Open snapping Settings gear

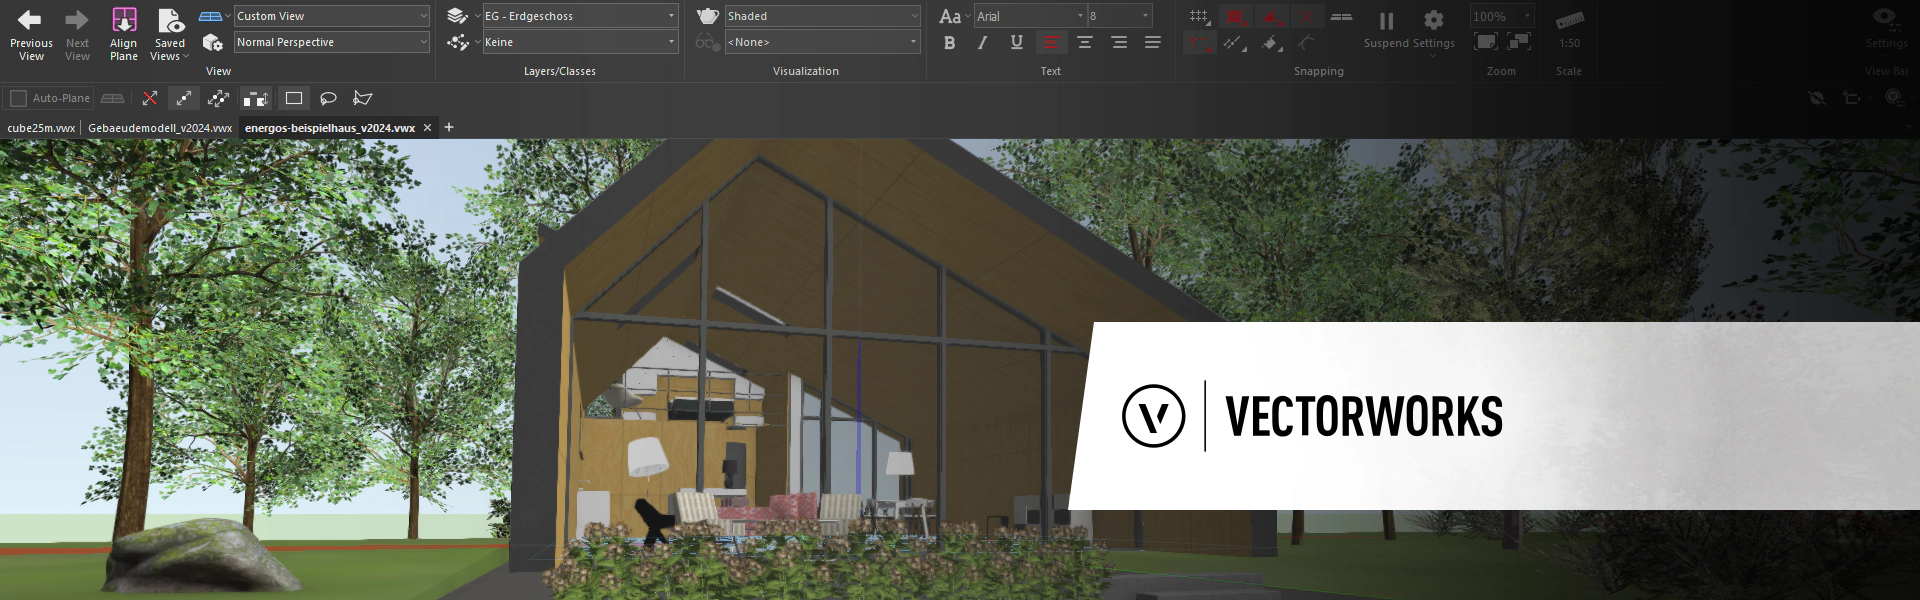[x=1433, y=21]
